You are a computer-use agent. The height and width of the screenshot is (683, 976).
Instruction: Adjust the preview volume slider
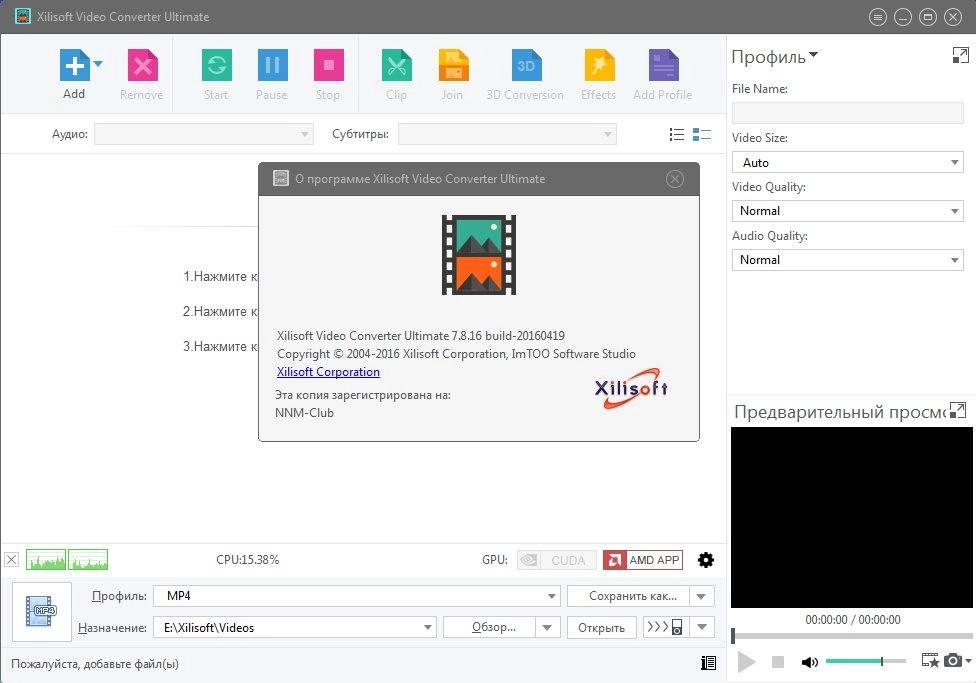coord(865,661)
